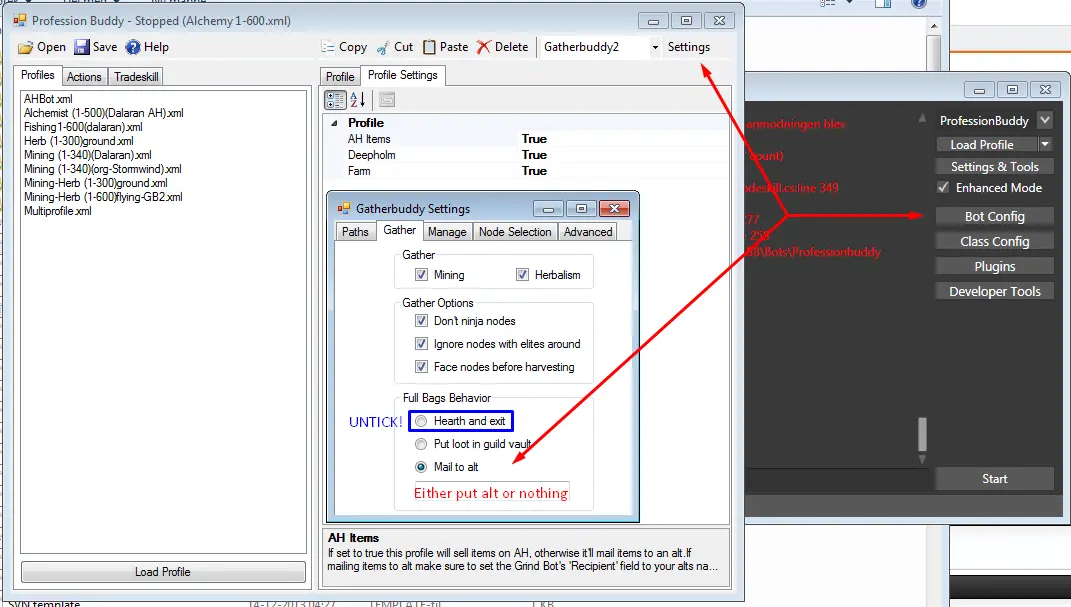The width and height of the screenshot is (1071, 607).
Task: Switch to the Actions tab
Action: pos(84,76)
